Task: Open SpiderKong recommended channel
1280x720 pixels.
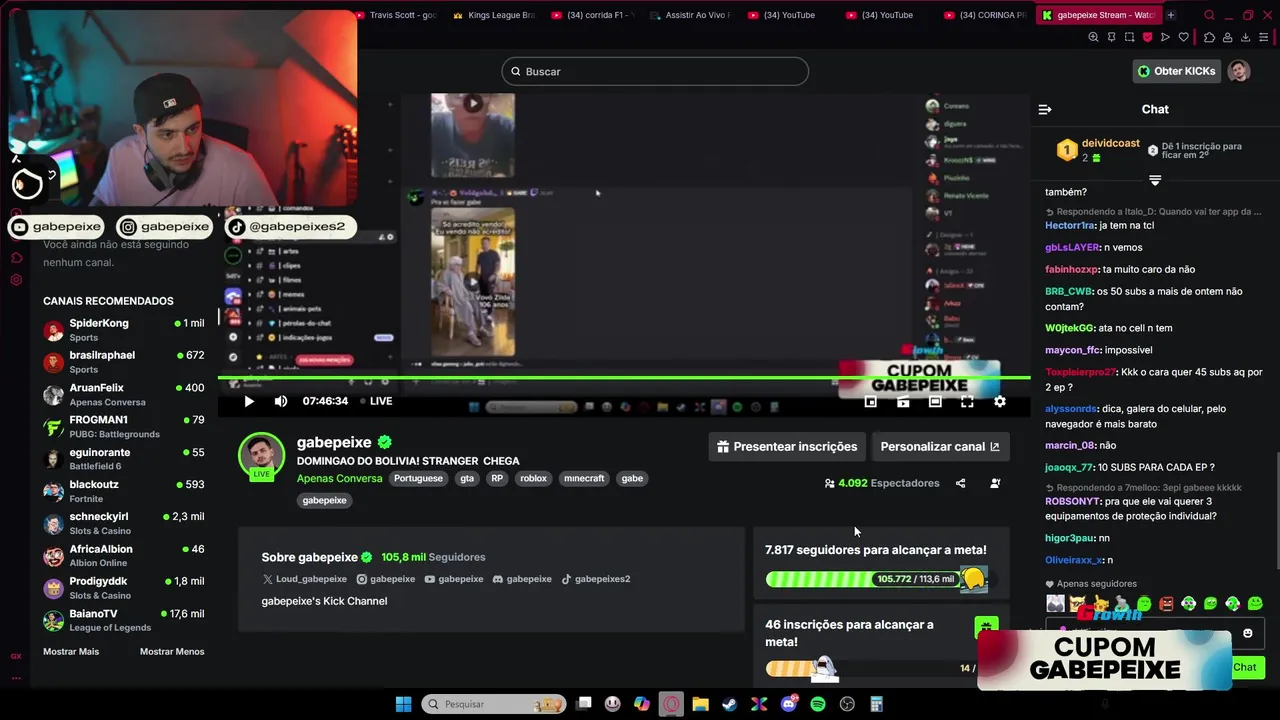Action: tap(124, 330)
